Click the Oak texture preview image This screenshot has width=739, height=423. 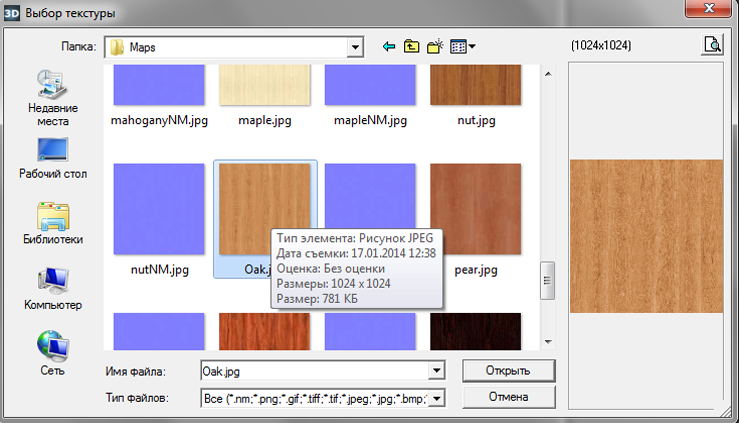[x=646, y=236]
